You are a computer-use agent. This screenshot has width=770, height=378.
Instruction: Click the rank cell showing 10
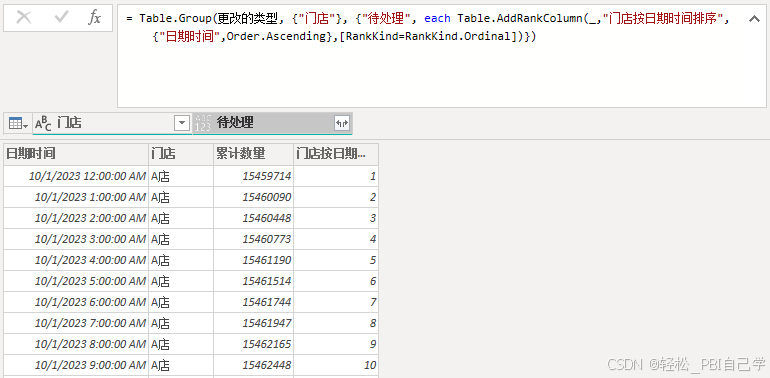[x=336, y=365]
